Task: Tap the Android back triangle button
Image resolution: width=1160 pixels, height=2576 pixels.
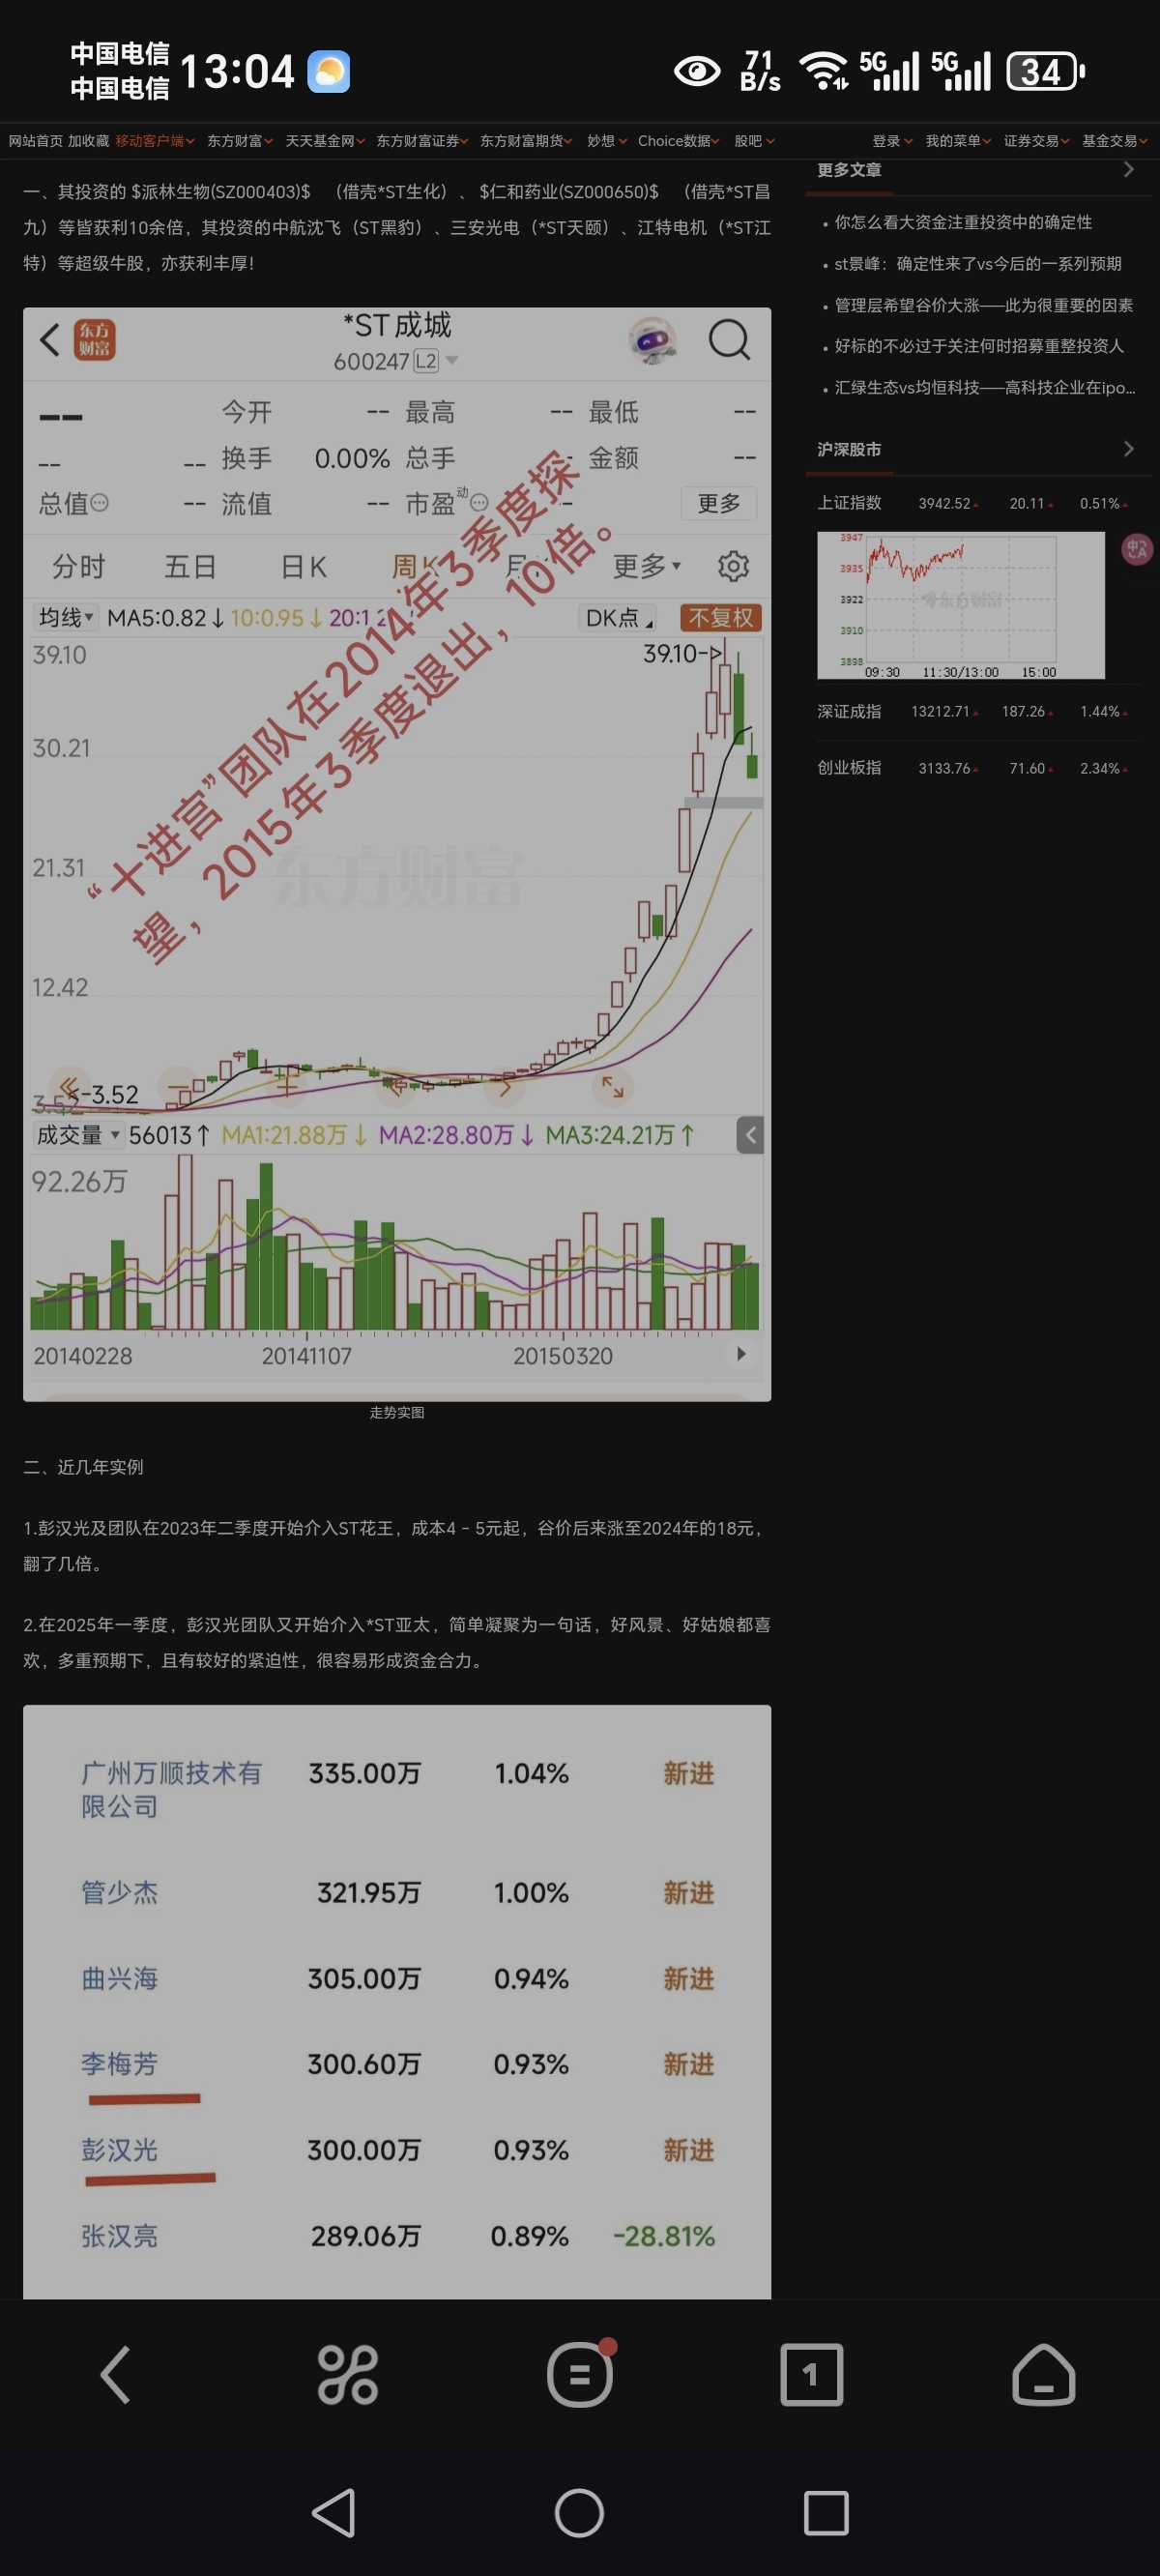Action: pos(334,2513)
